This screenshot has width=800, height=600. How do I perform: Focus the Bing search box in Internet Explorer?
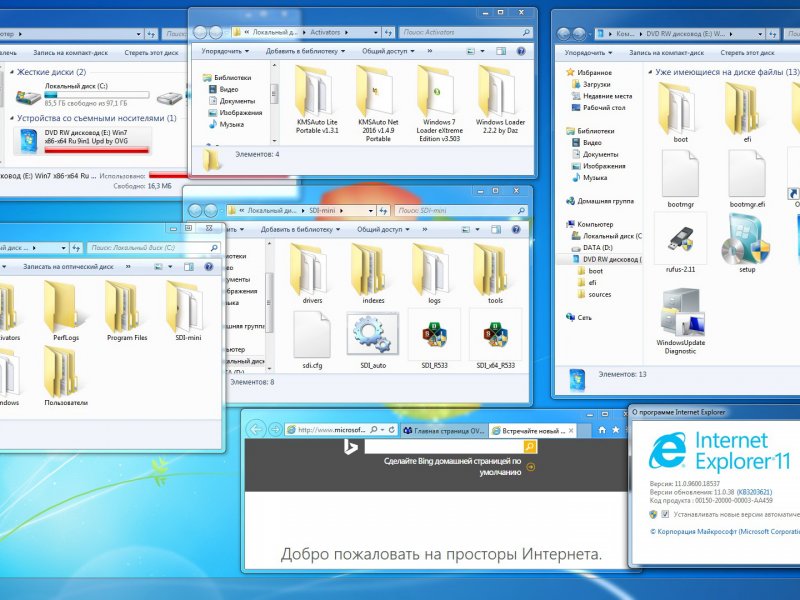[x=444, y=447]
